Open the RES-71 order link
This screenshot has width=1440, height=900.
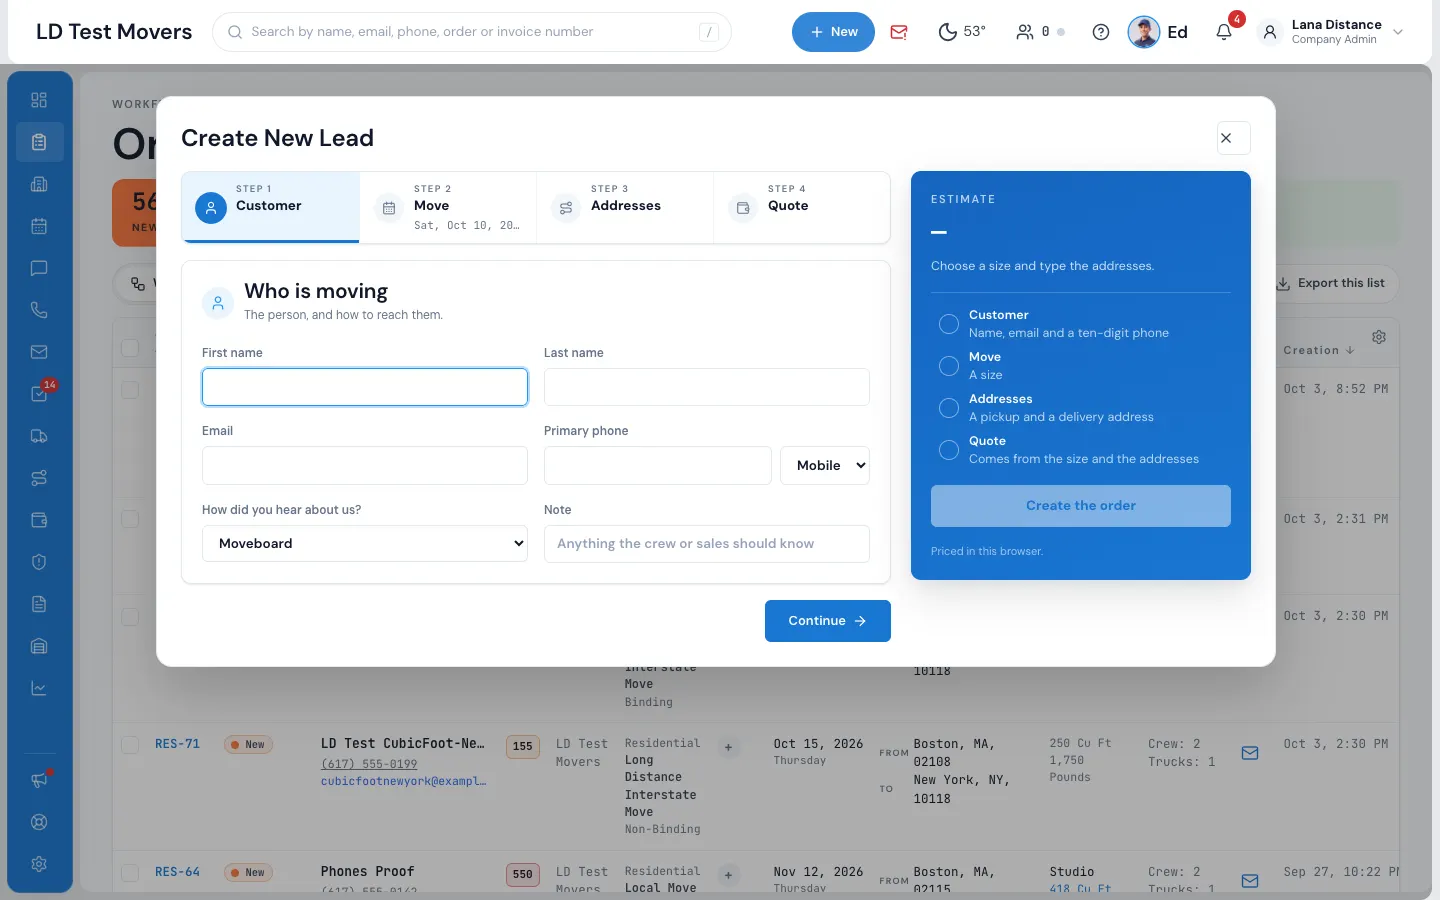tap(178, 744)
